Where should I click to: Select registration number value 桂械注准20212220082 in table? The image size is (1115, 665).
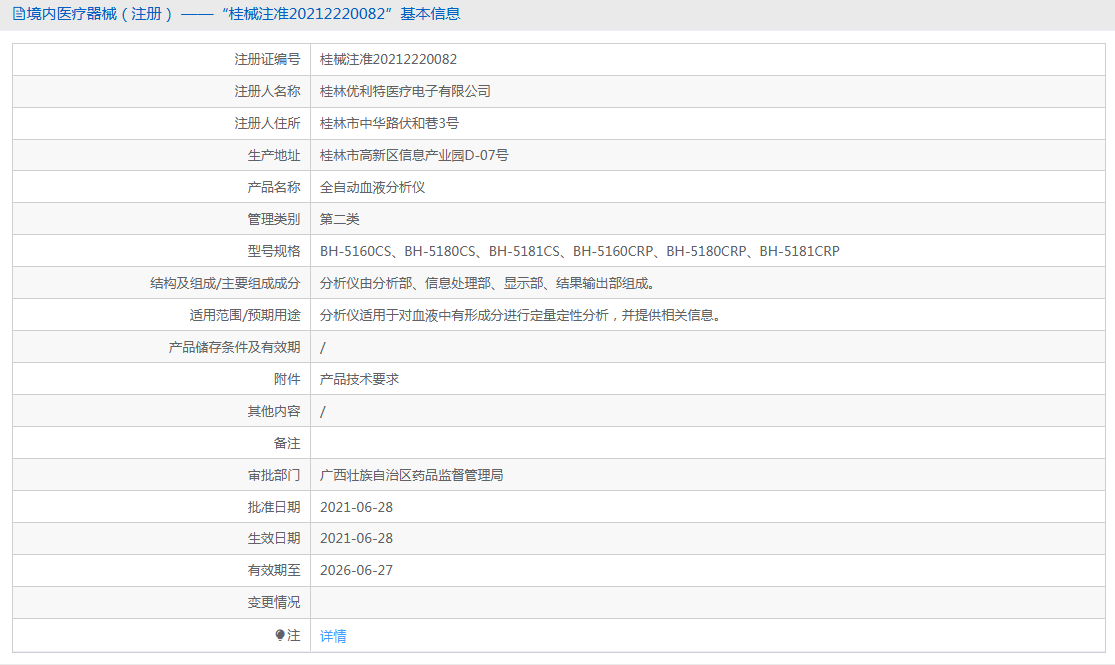pyautogui.click(x=388, y=59)
